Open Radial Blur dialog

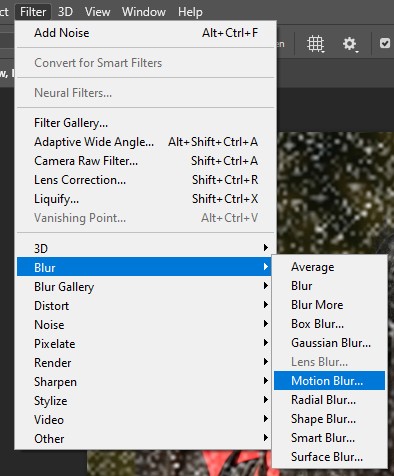[x=329, y=400]
